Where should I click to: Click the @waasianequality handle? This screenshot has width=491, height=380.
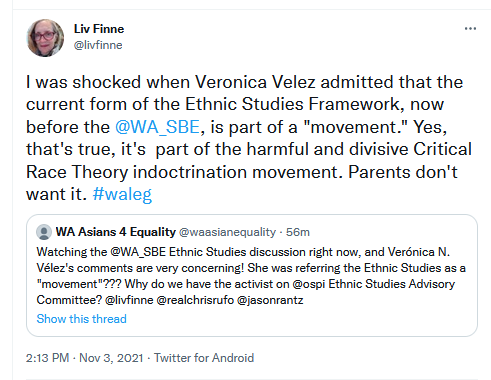[x=228, y=232]
